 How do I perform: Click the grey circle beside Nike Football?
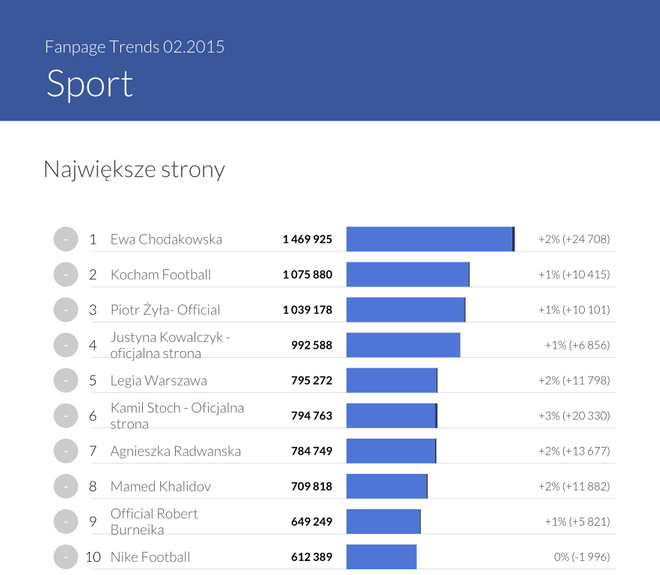[65, 556]
